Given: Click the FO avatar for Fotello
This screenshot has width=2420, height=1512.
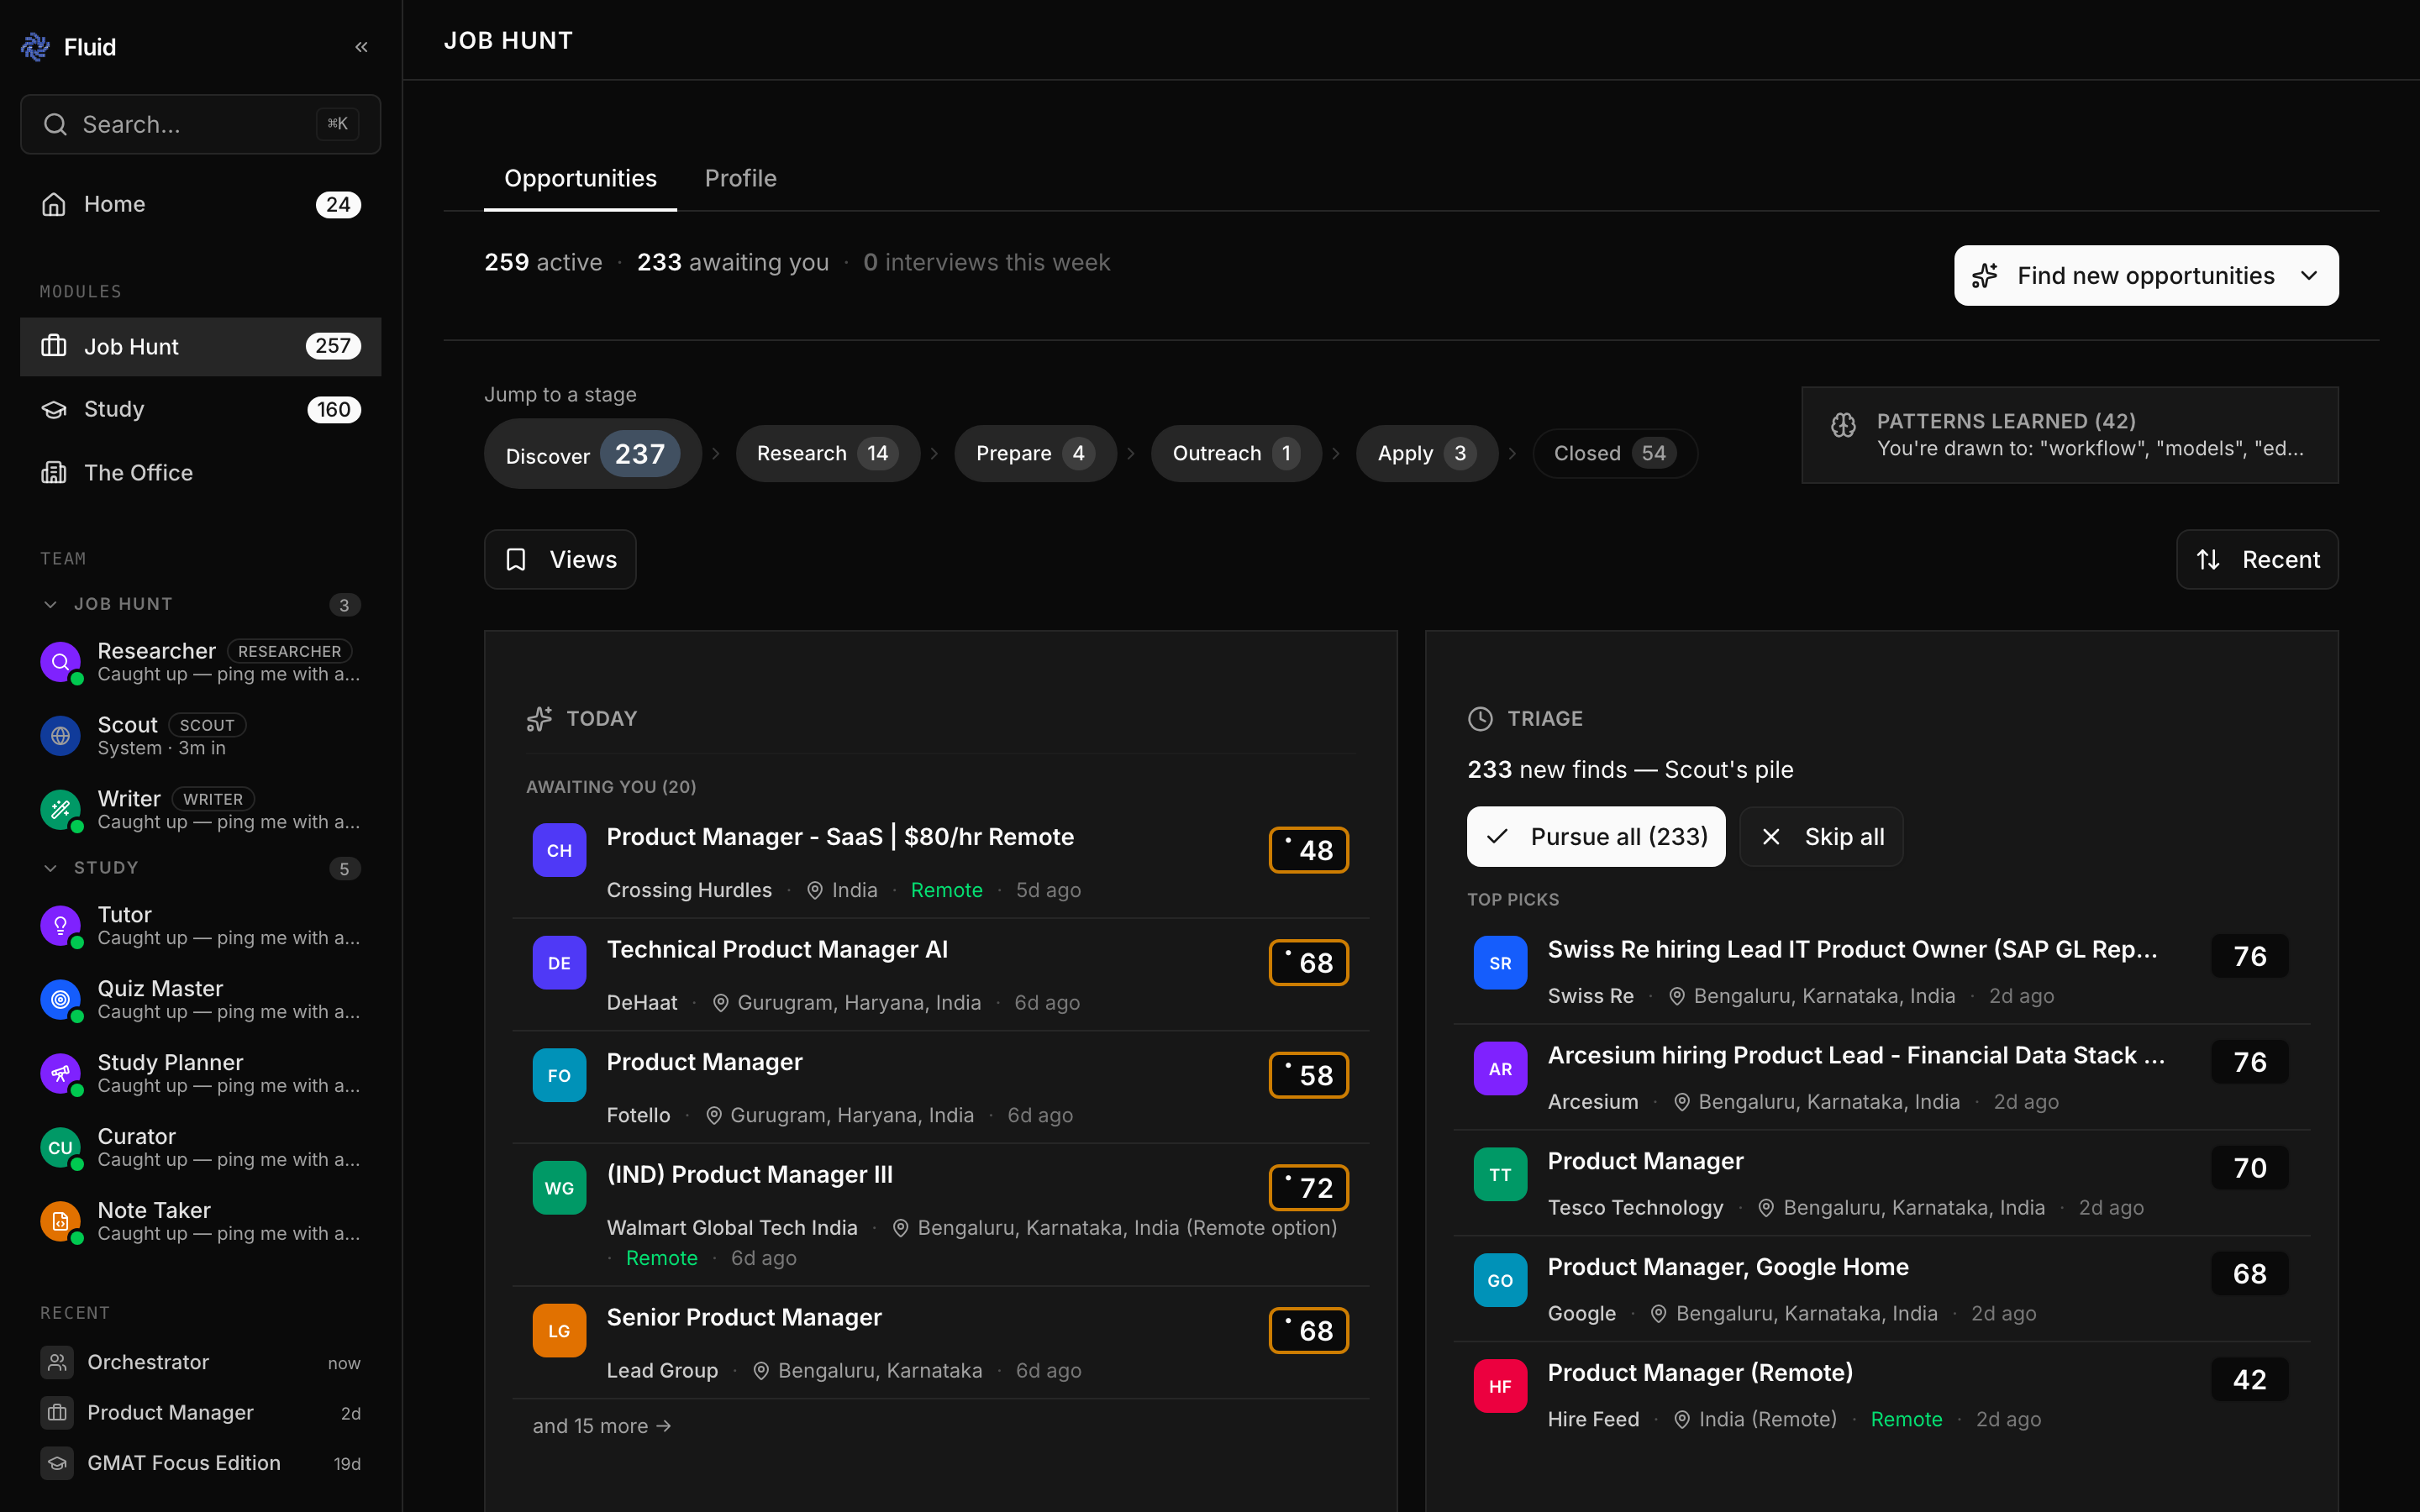Looking at the screenshot, I should tap(559, 1075).
